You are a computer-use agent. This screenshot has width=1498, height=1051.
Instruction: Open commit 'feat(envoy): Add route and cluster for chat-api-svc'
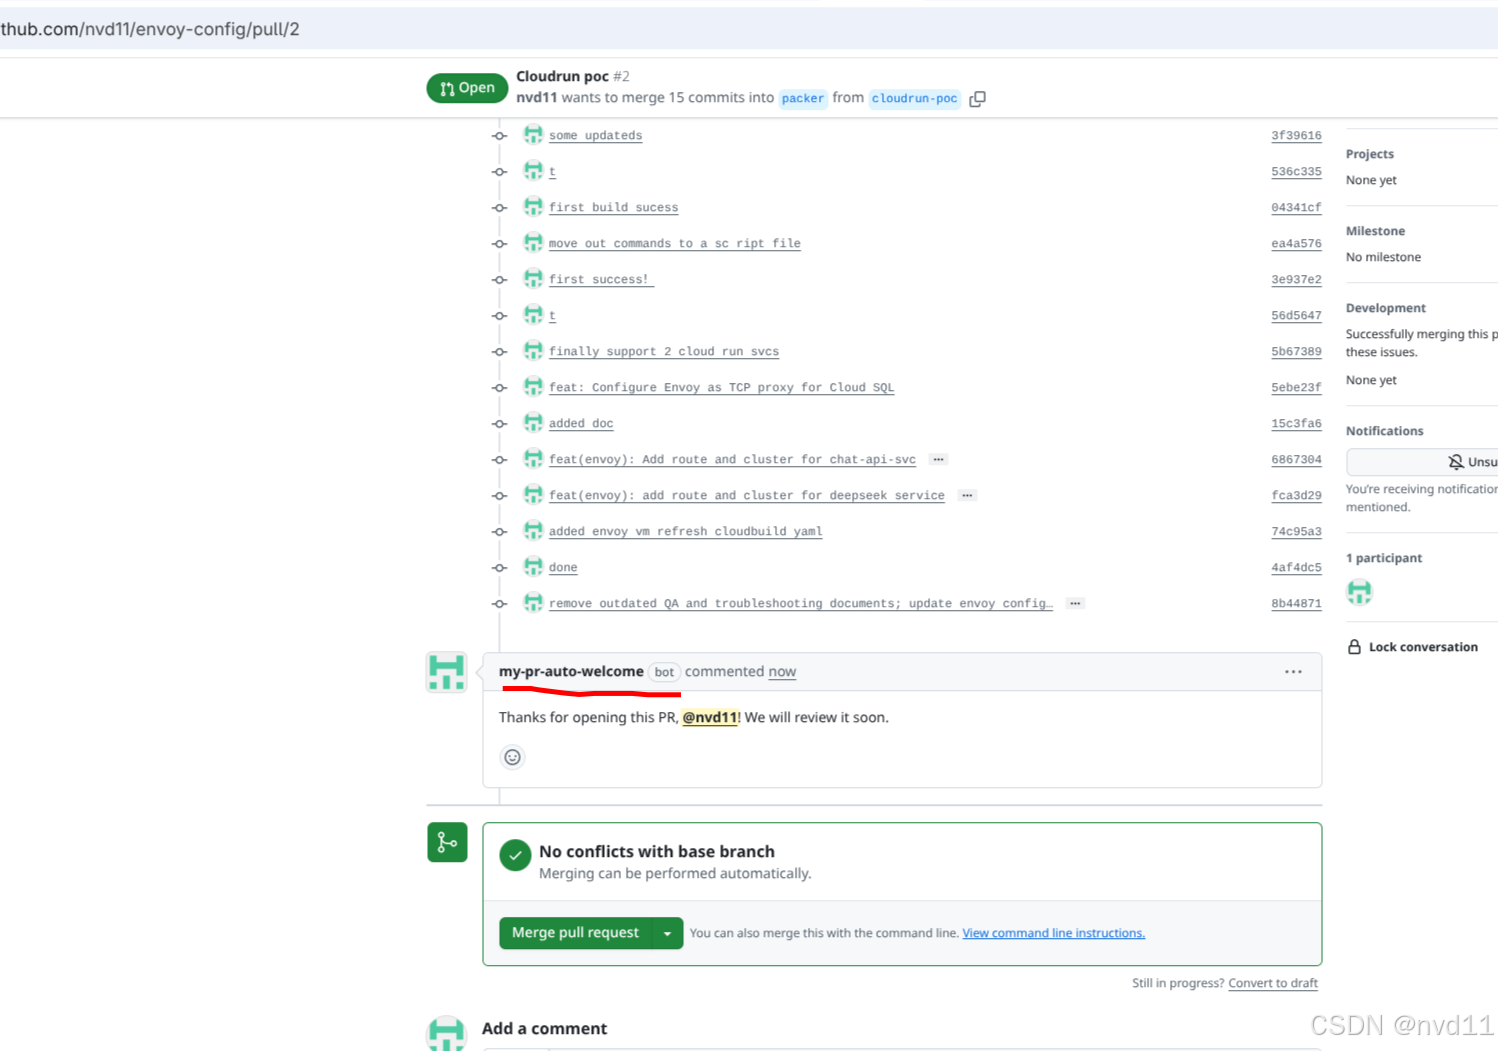pyautogui.click(x=732, y=460)
